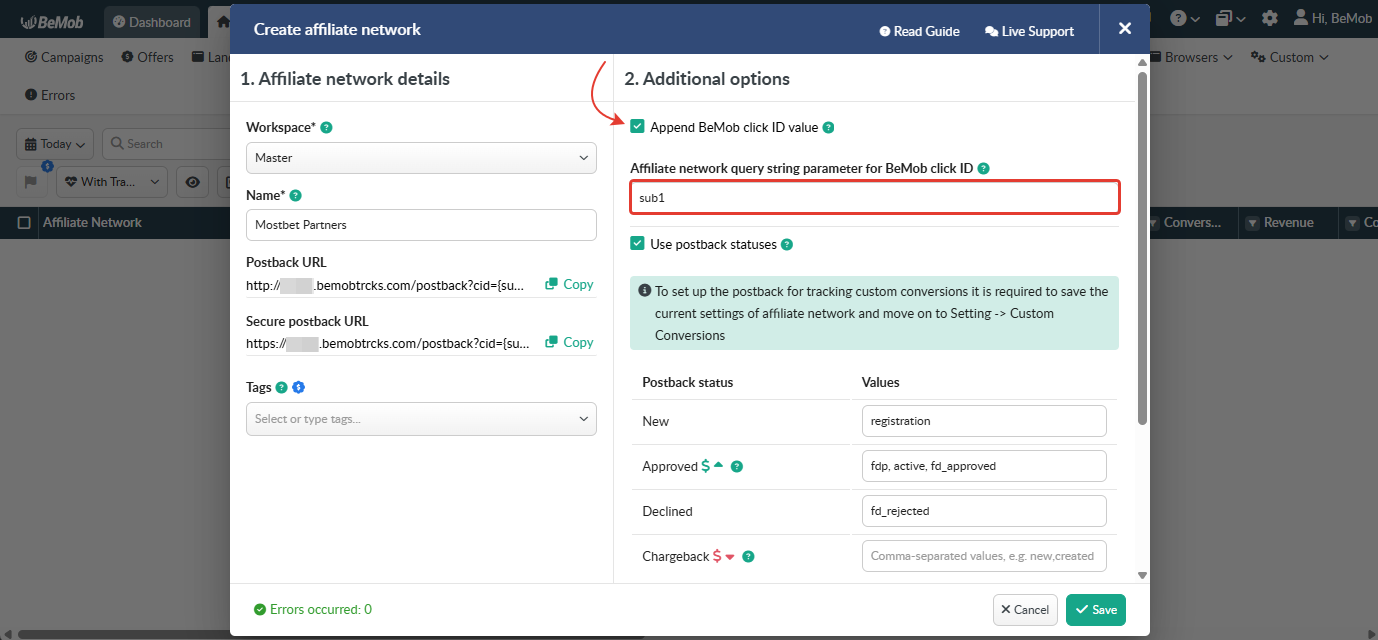The height and width of the screenshot is (640, 1378).
Task: Open the Campaigns menu item
Action: [x=64, y=57]
